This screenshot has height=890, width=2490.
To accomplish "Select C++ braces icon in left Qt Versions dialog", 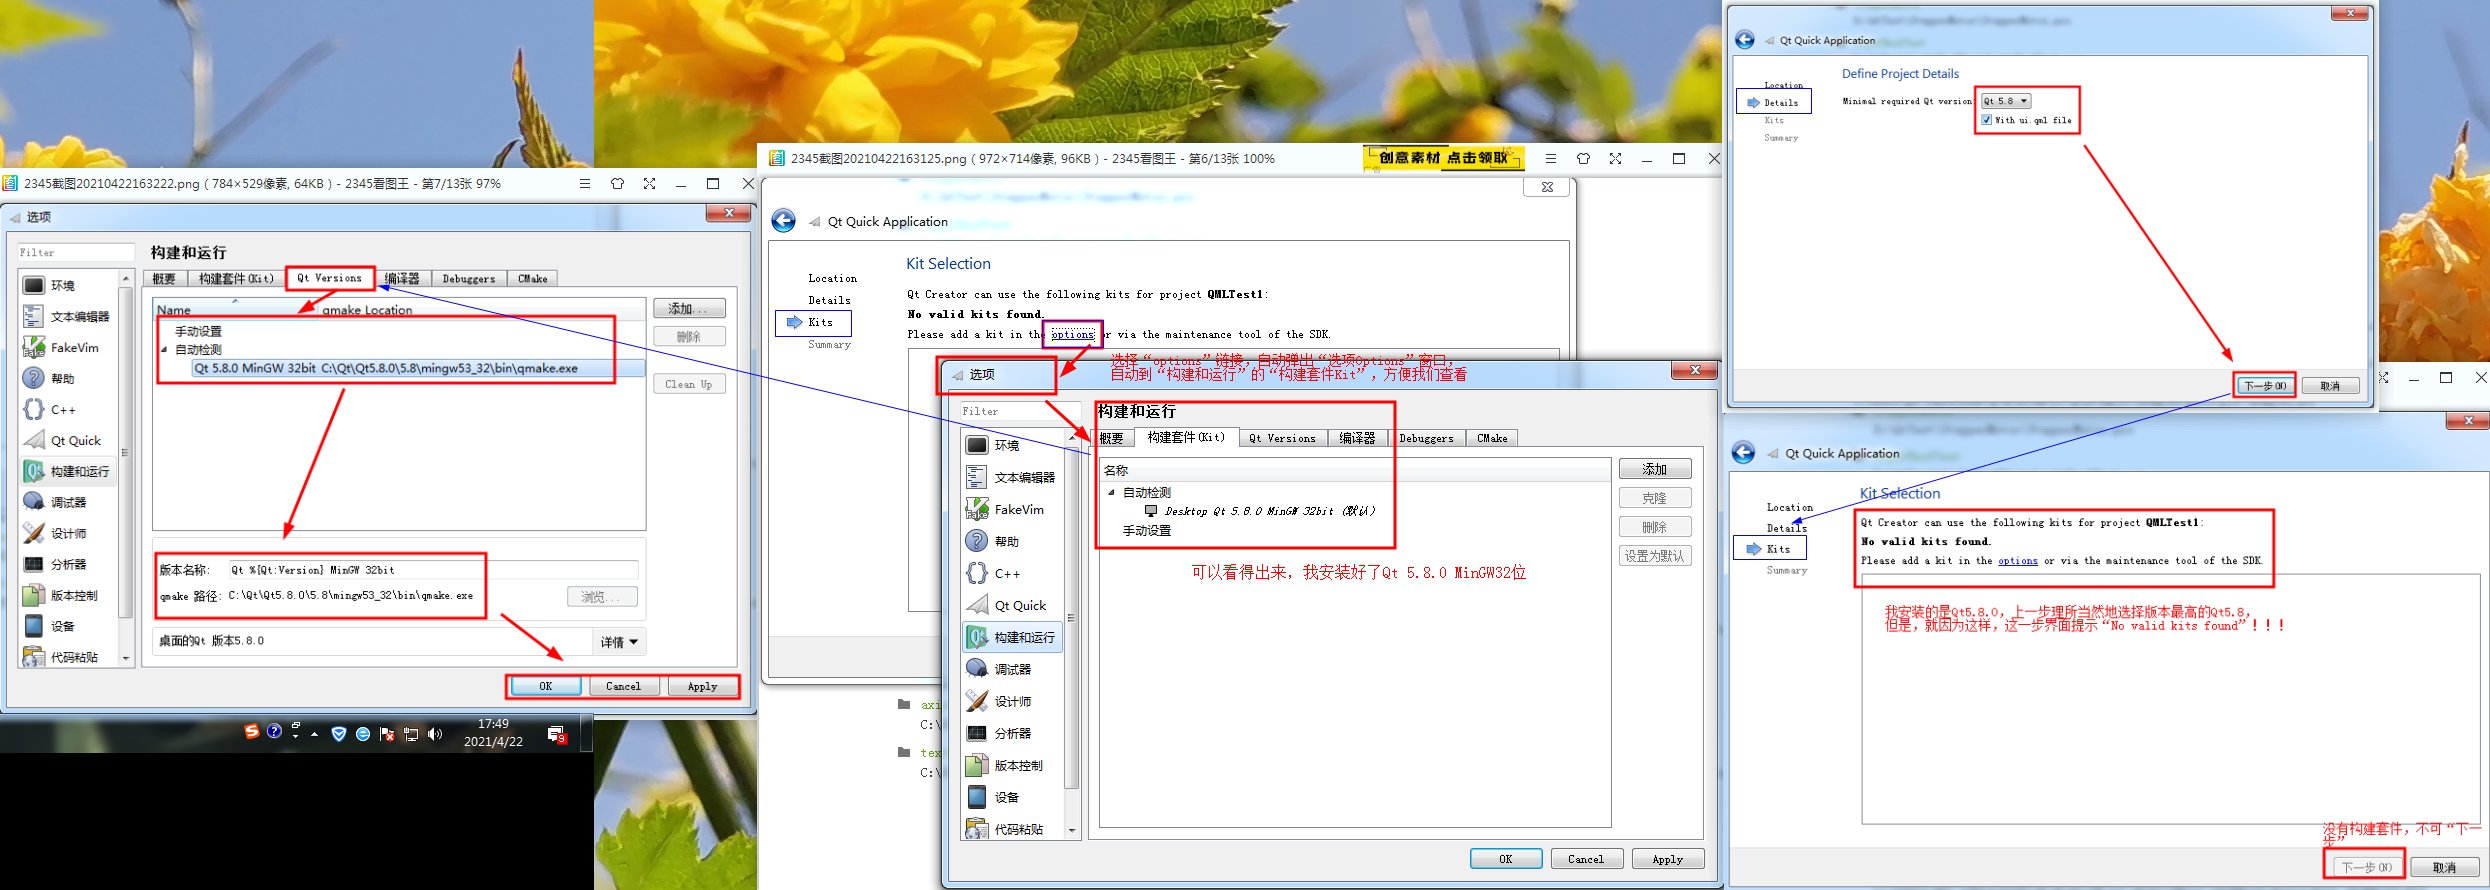I will (34, 409).
